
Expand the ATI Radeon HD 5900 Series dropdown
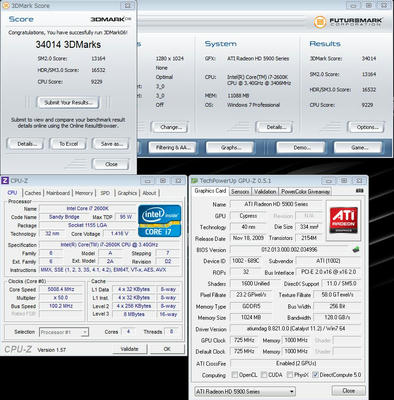tap(245, 391)
